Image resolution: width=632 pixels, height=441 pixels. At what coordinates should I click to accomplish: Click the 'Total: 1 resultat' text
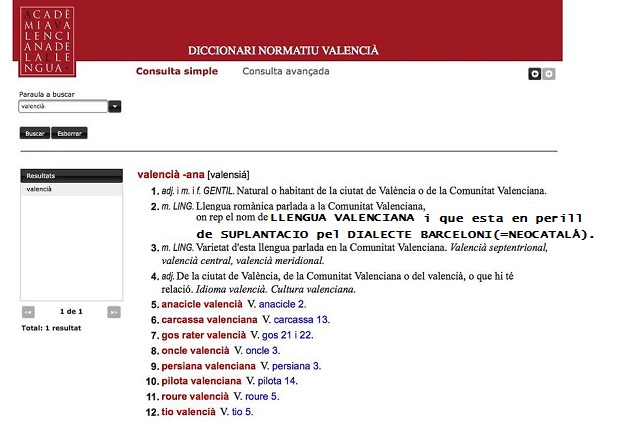point(51,328)
